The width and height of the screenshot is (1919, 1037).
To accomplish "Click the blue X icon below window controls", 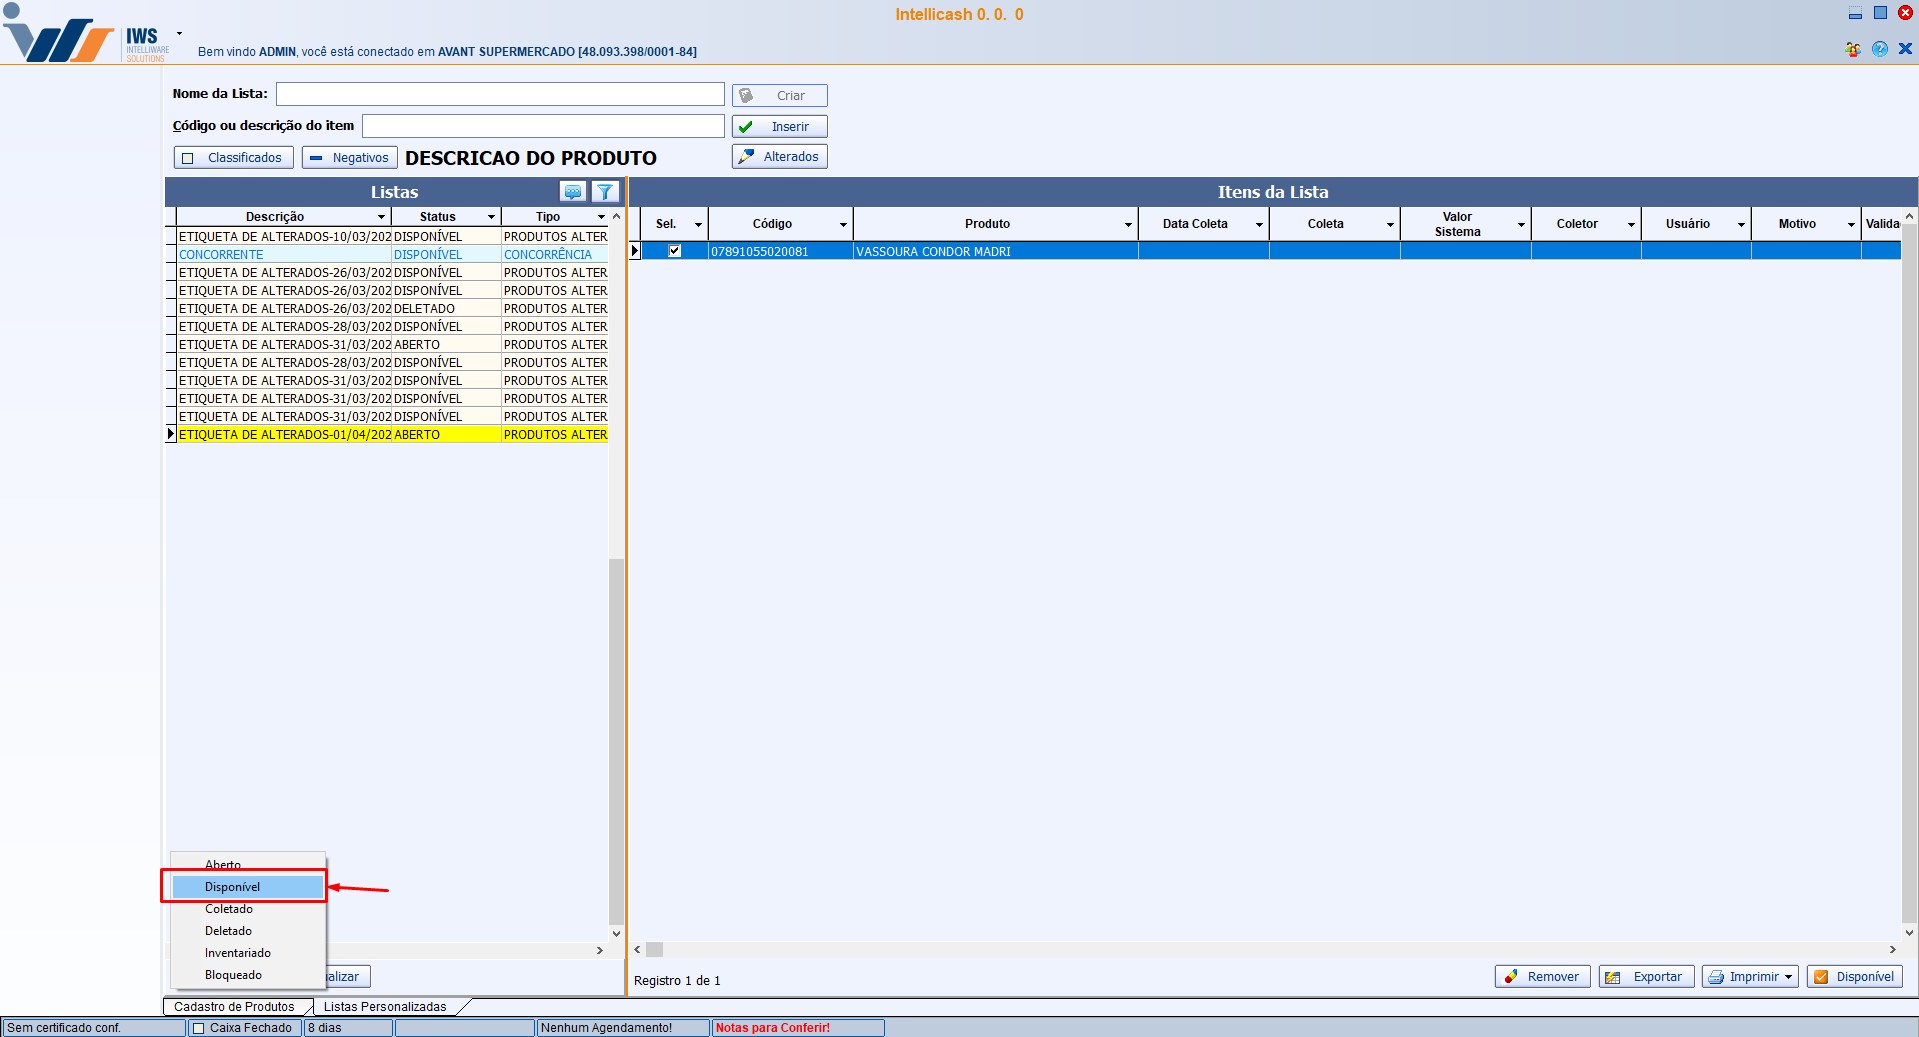I will 1905,49.
